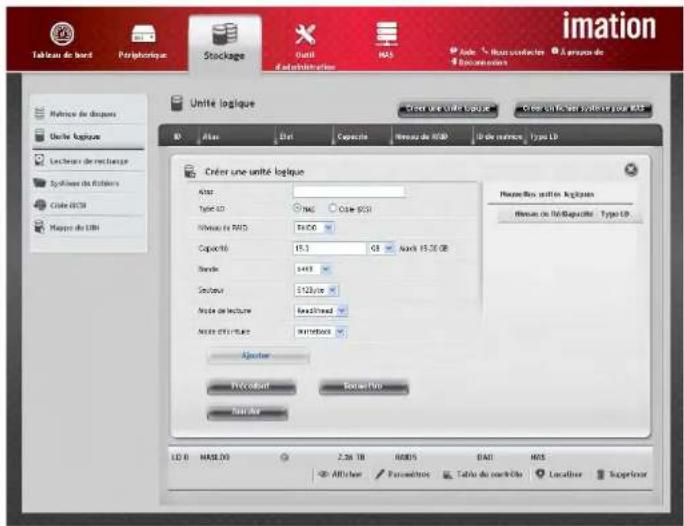Sort by the Alias column header
Screen dimensions: 684x526
pos(211,137)
